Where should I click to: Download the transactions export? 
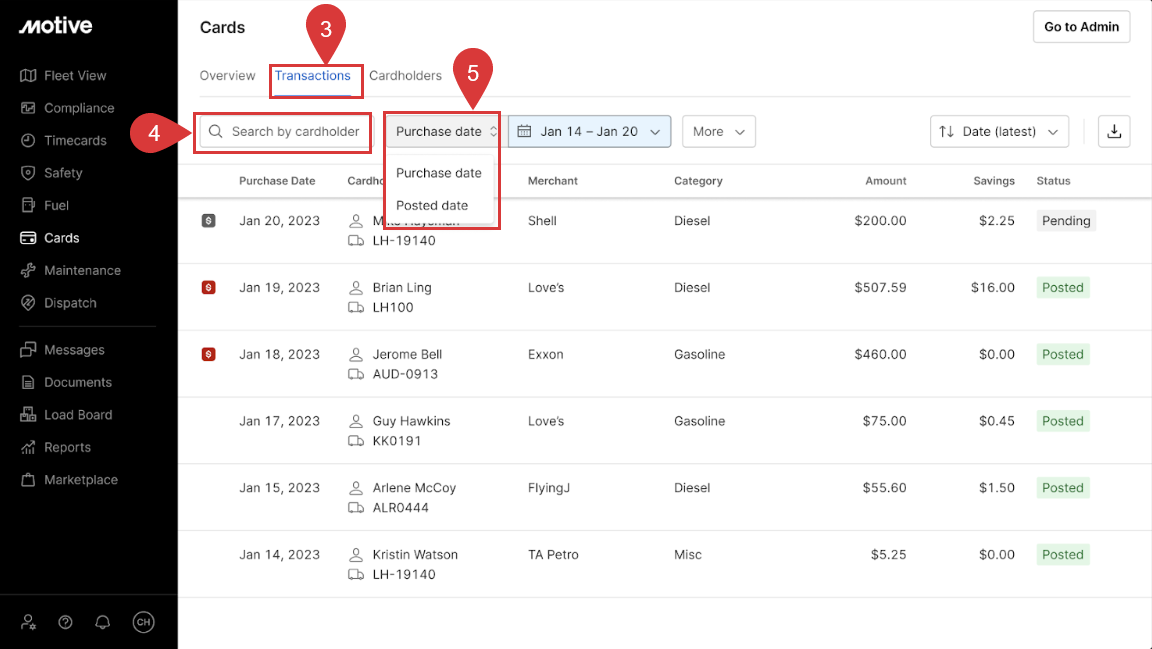click(1114, 131)
